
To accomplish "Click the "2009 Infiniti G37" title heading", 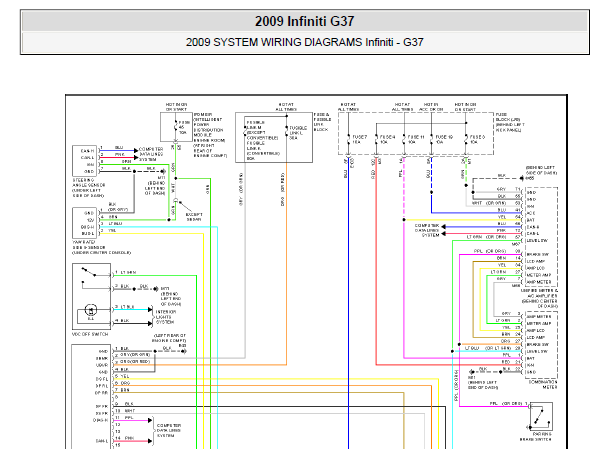I will pos(304,21).
